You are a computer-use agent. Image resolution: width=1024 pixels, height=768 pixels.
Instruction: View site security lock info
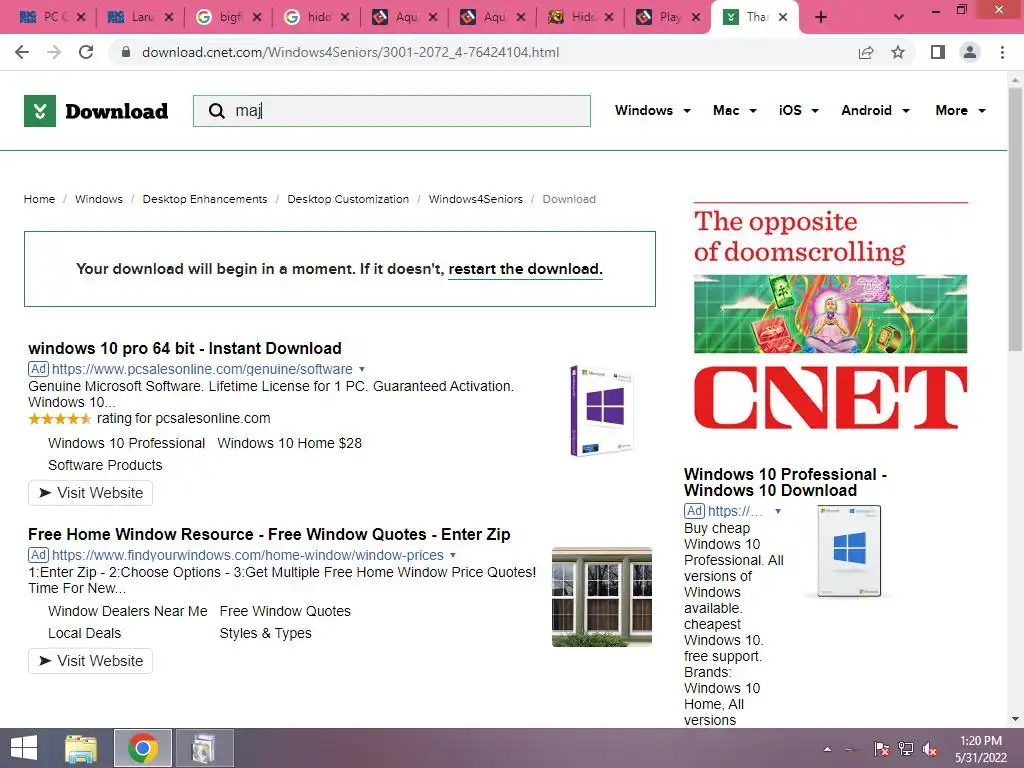[x=126, y=52]
